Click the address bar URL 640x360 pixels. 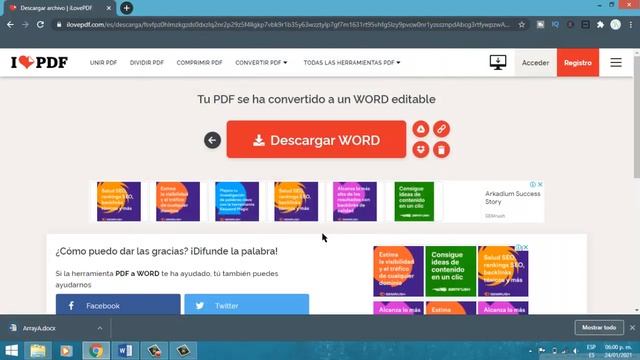(x=288, y=24)
